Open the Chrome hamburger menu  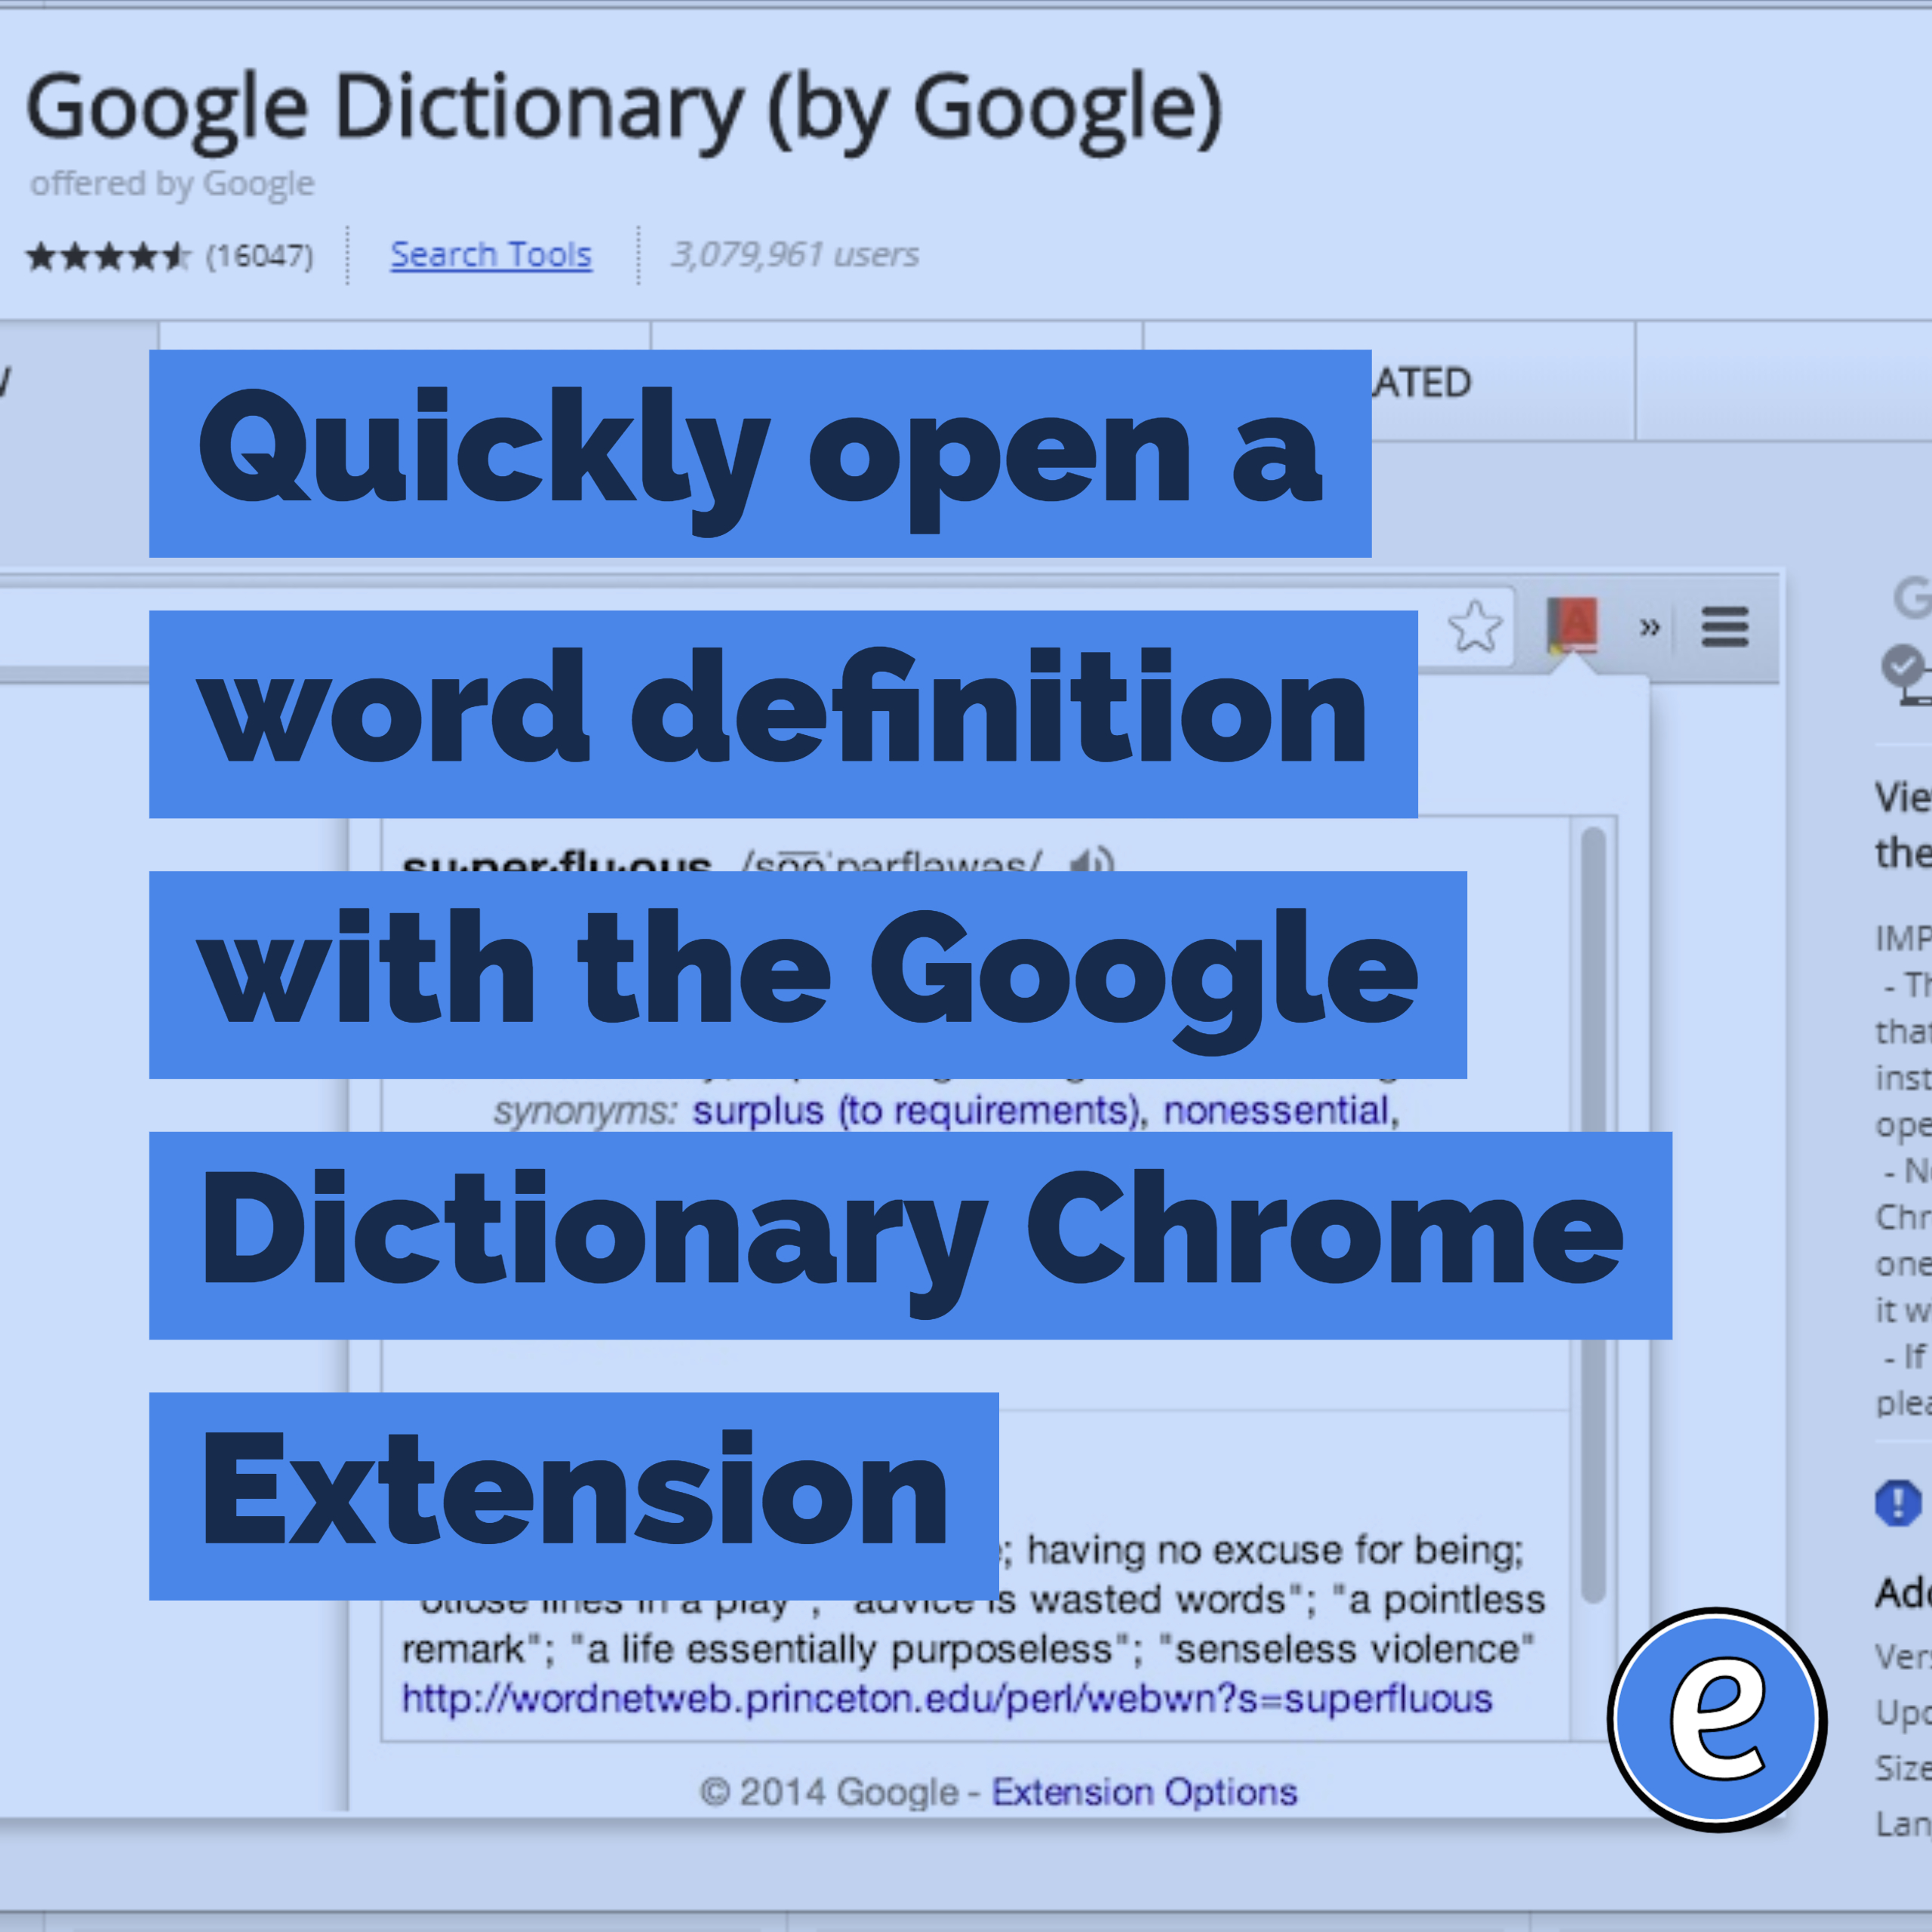tap(1725, 627)
